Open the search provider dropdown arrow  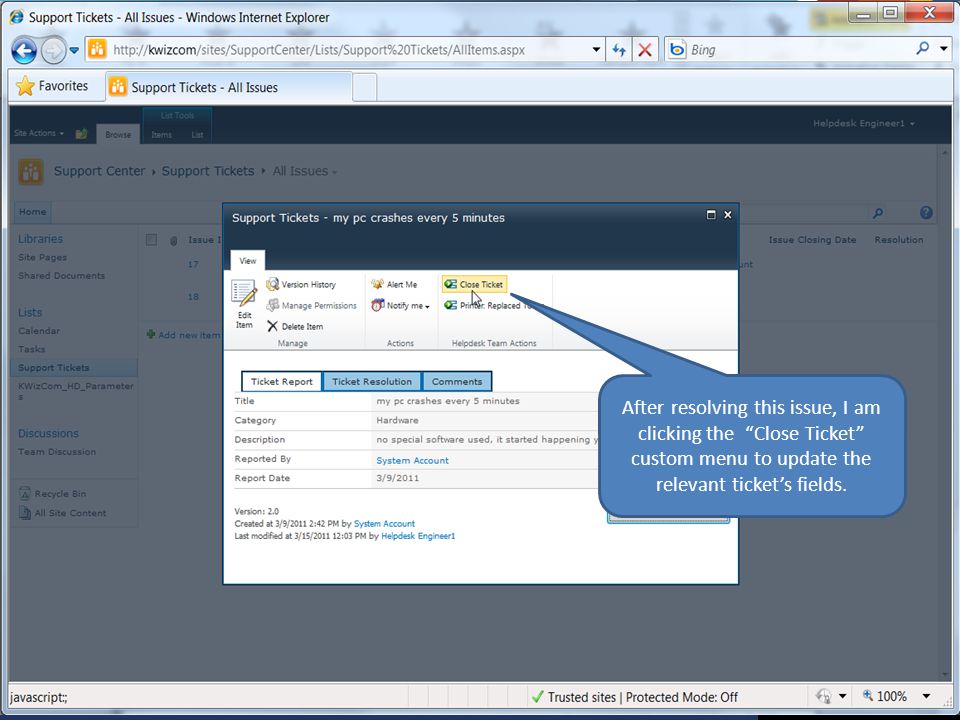point(943,49)
